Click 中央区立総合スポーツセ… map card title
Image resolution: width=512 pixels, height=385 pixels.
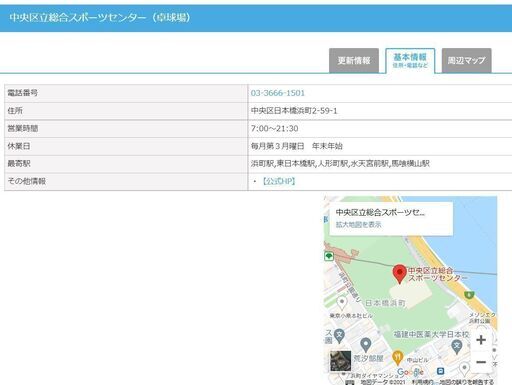pyautogui.click(x=380, y=212)
